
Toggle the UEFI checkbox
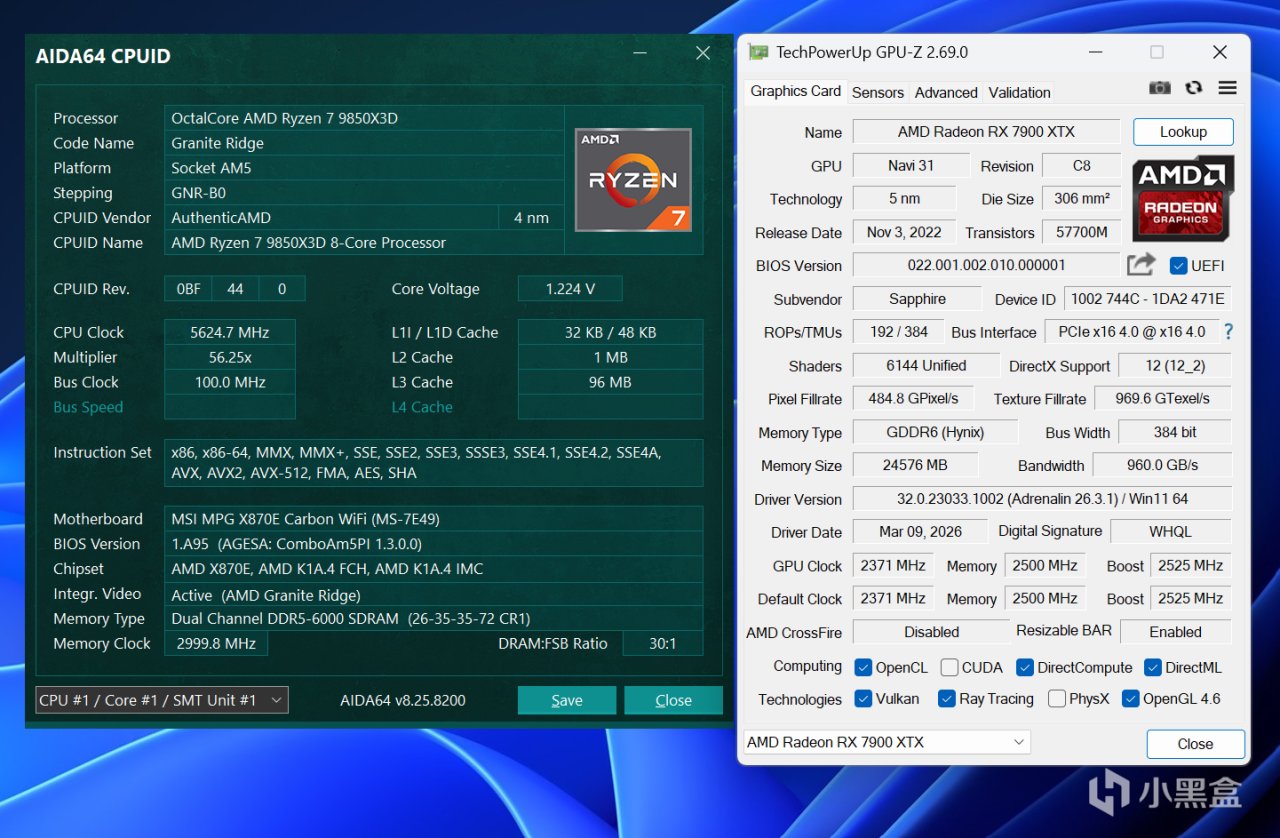pos(1178,265)
